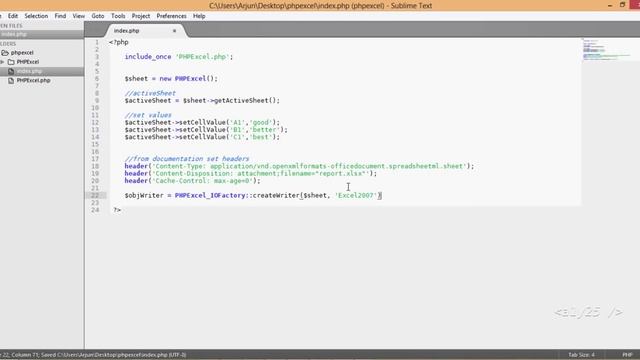
Task: Open the View menu
Action: coord(78,16)
